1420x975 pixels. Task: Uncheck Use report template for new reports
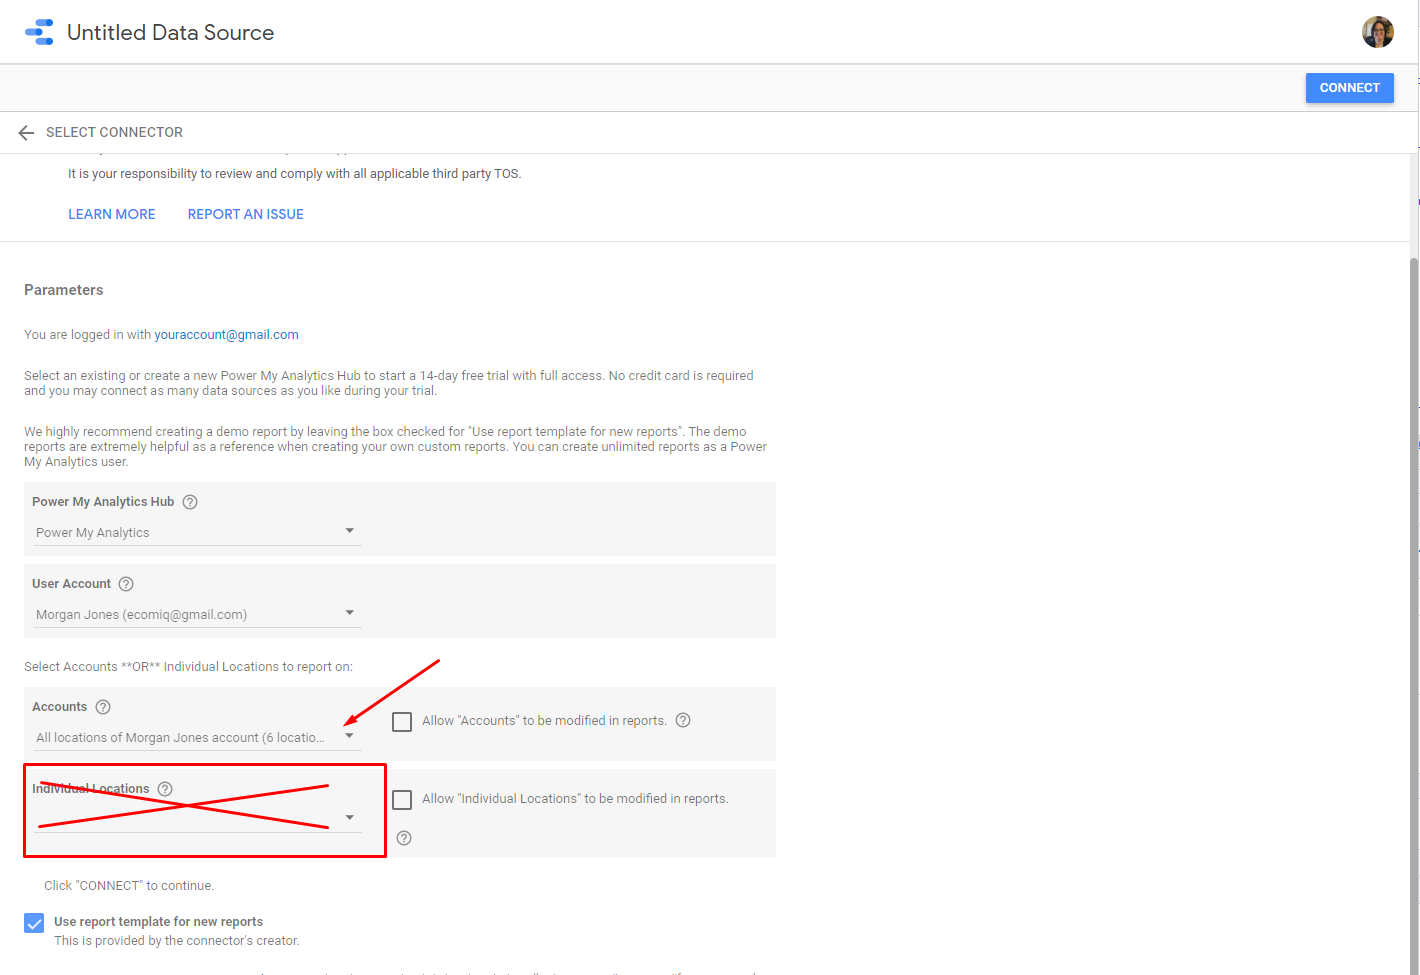[34, 923]
